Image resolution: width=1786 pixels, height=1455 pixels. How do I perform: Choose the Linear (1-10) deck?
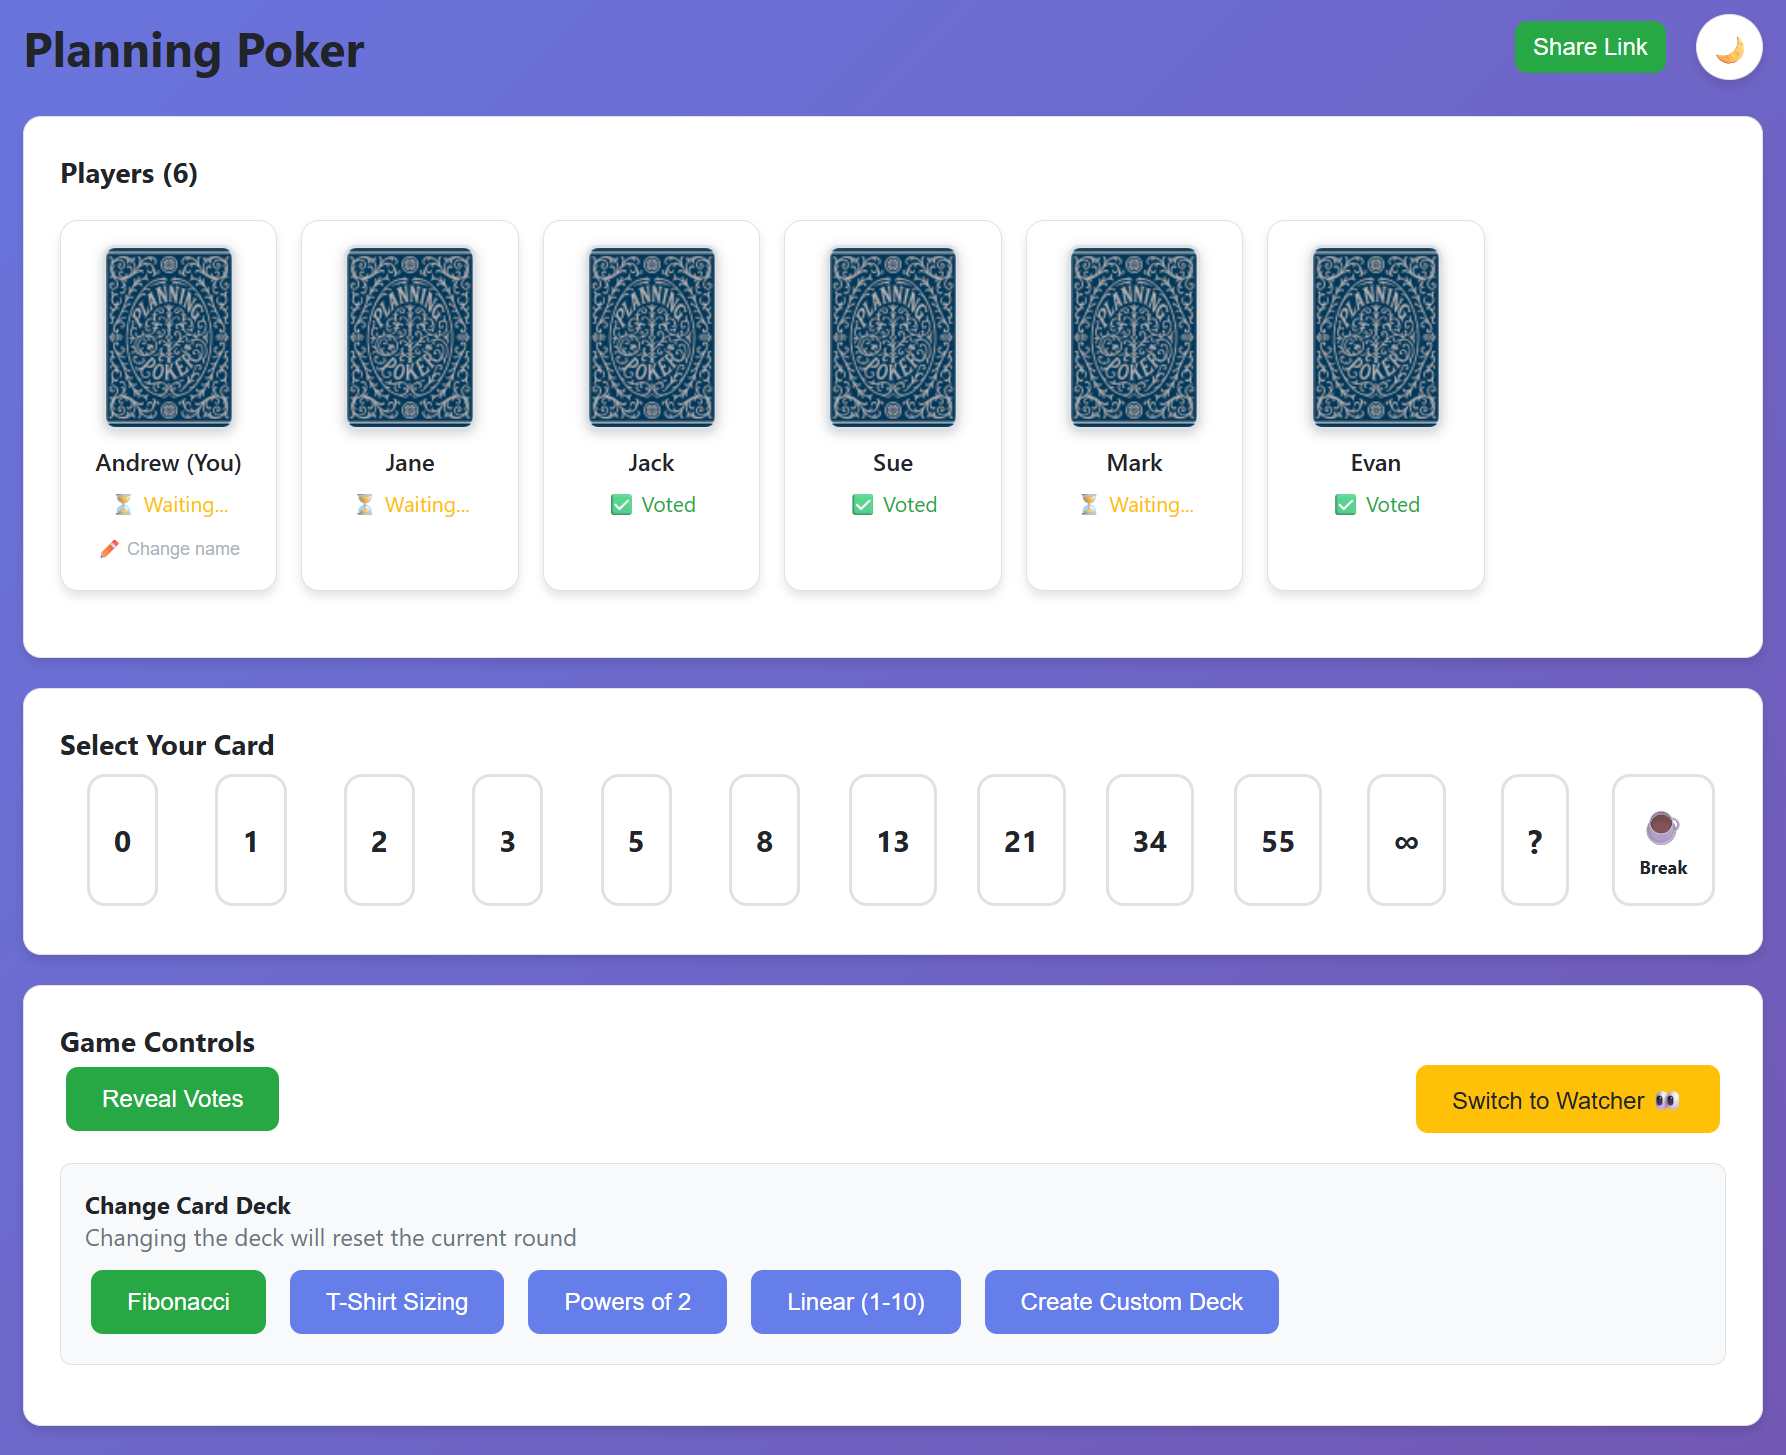click(855, 1302)
